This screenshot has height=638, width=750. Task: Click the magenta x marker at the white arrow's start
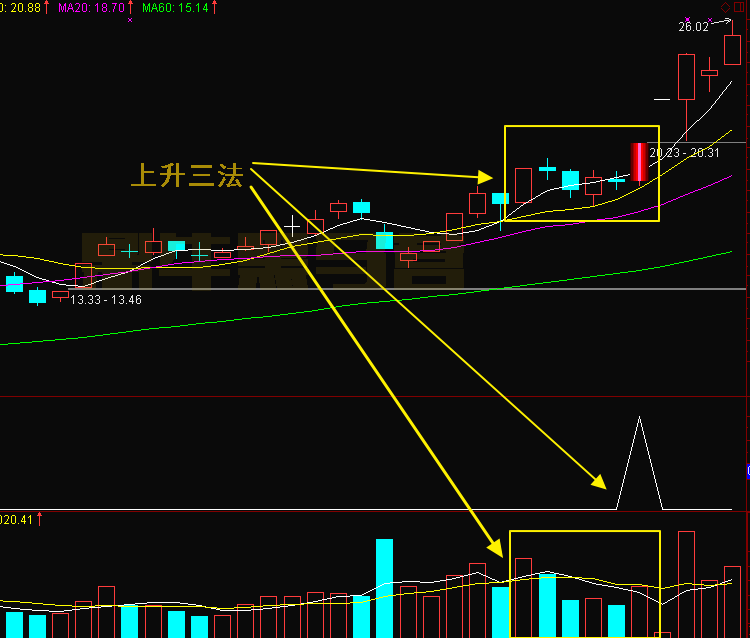pos(709,20)
